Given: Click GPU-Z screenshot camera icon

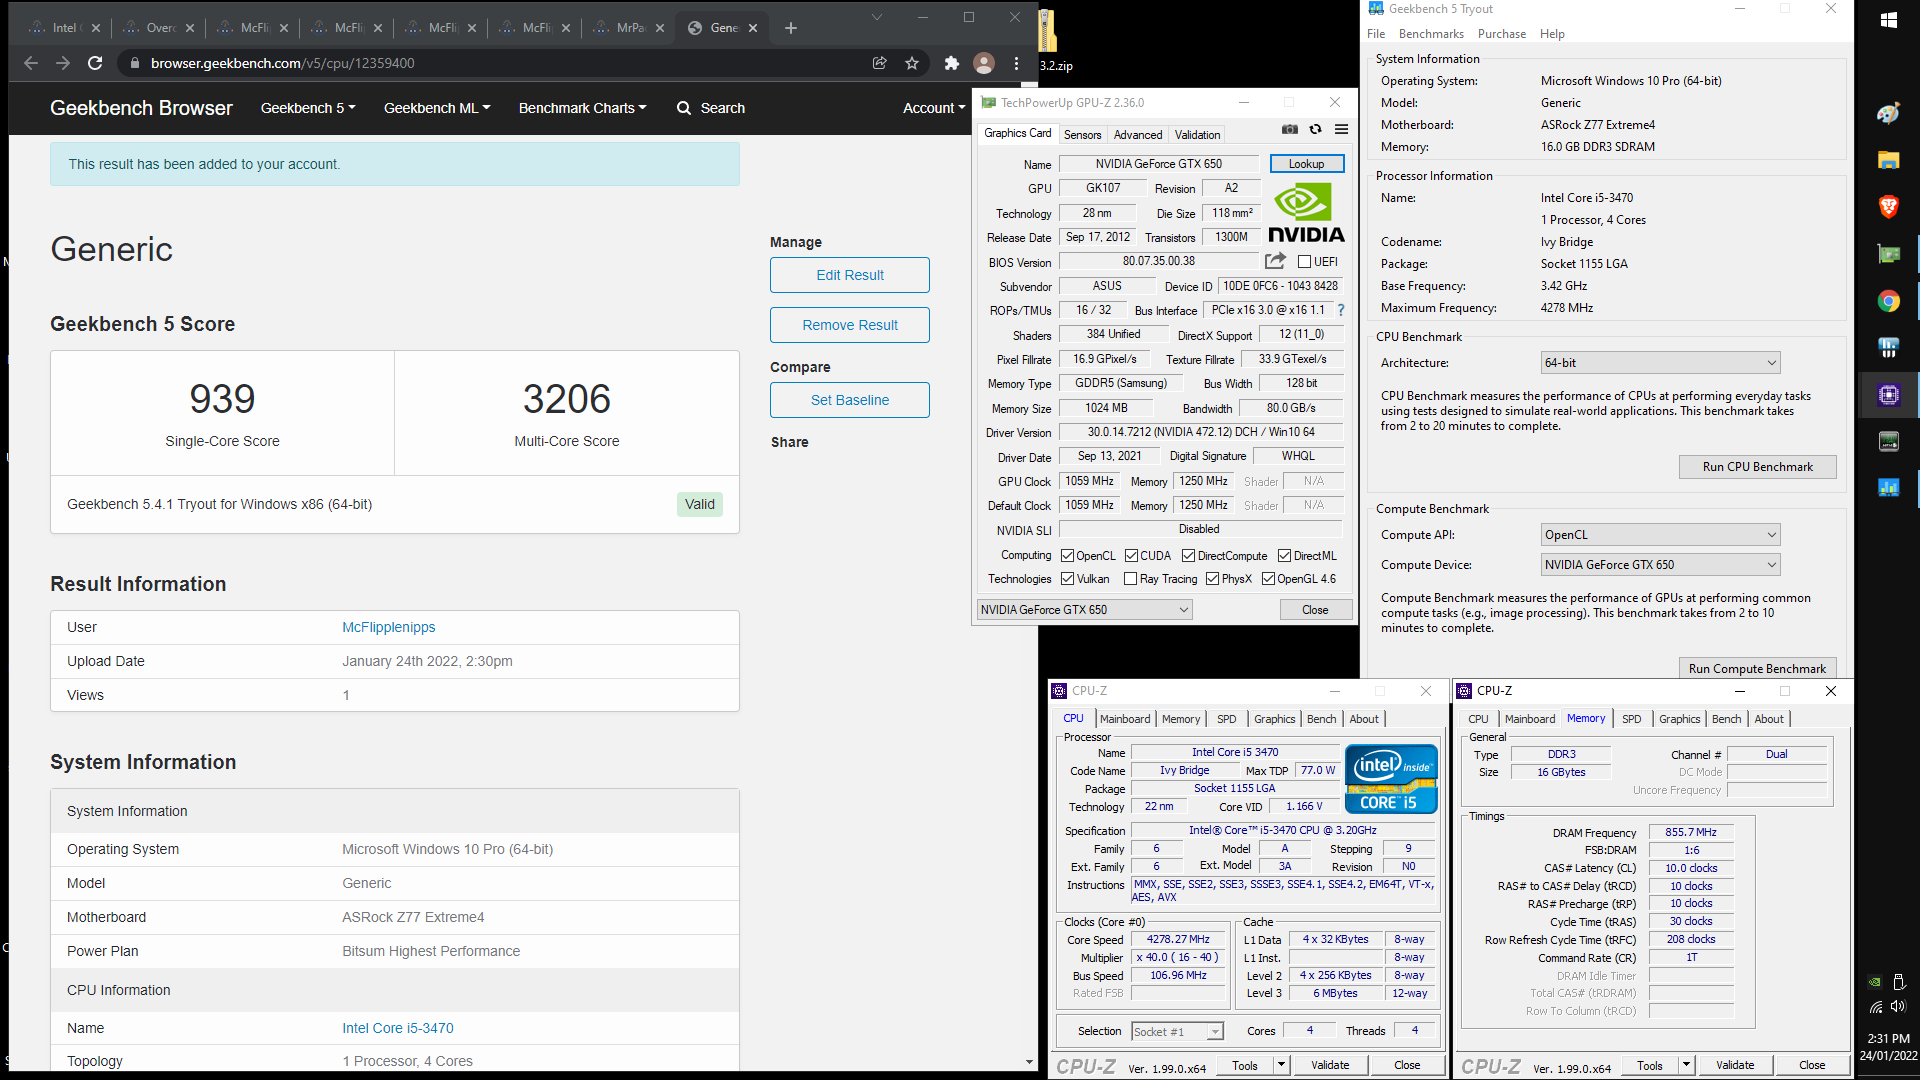Looking at the screenshot, I should (x=1290, y=130).
